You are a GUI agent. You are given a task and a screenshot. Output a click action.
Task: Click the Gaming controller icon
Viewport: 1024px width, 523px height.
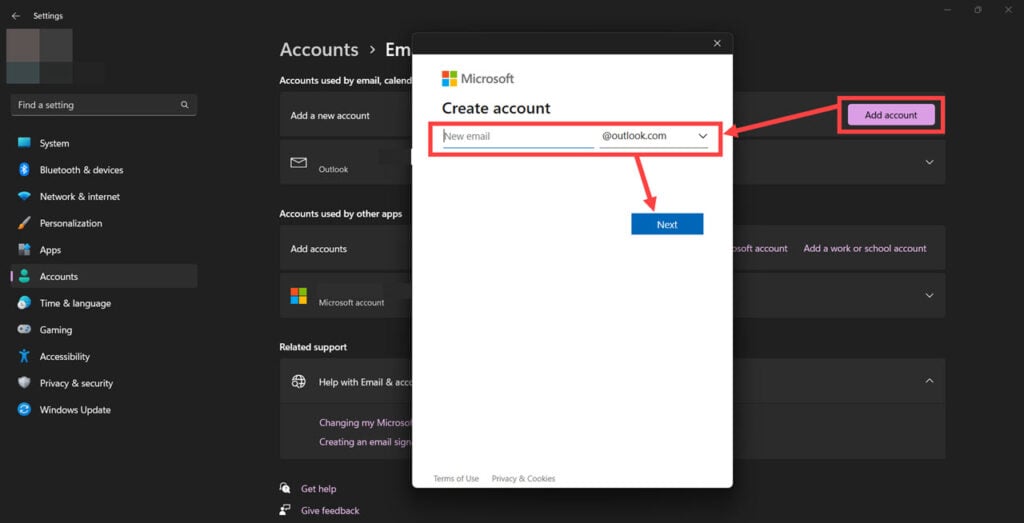pyautogui.click(x=24, y=330)
